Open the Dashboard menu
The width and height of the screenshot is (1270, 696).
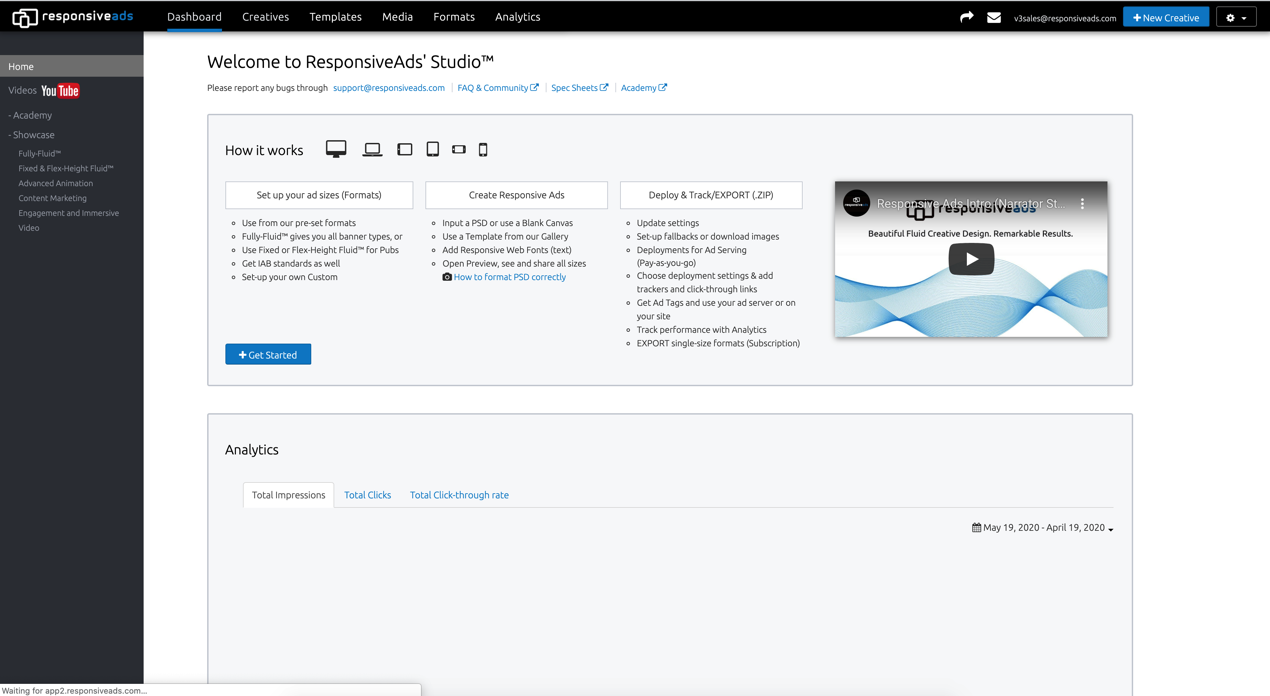[x=194, y=17]
